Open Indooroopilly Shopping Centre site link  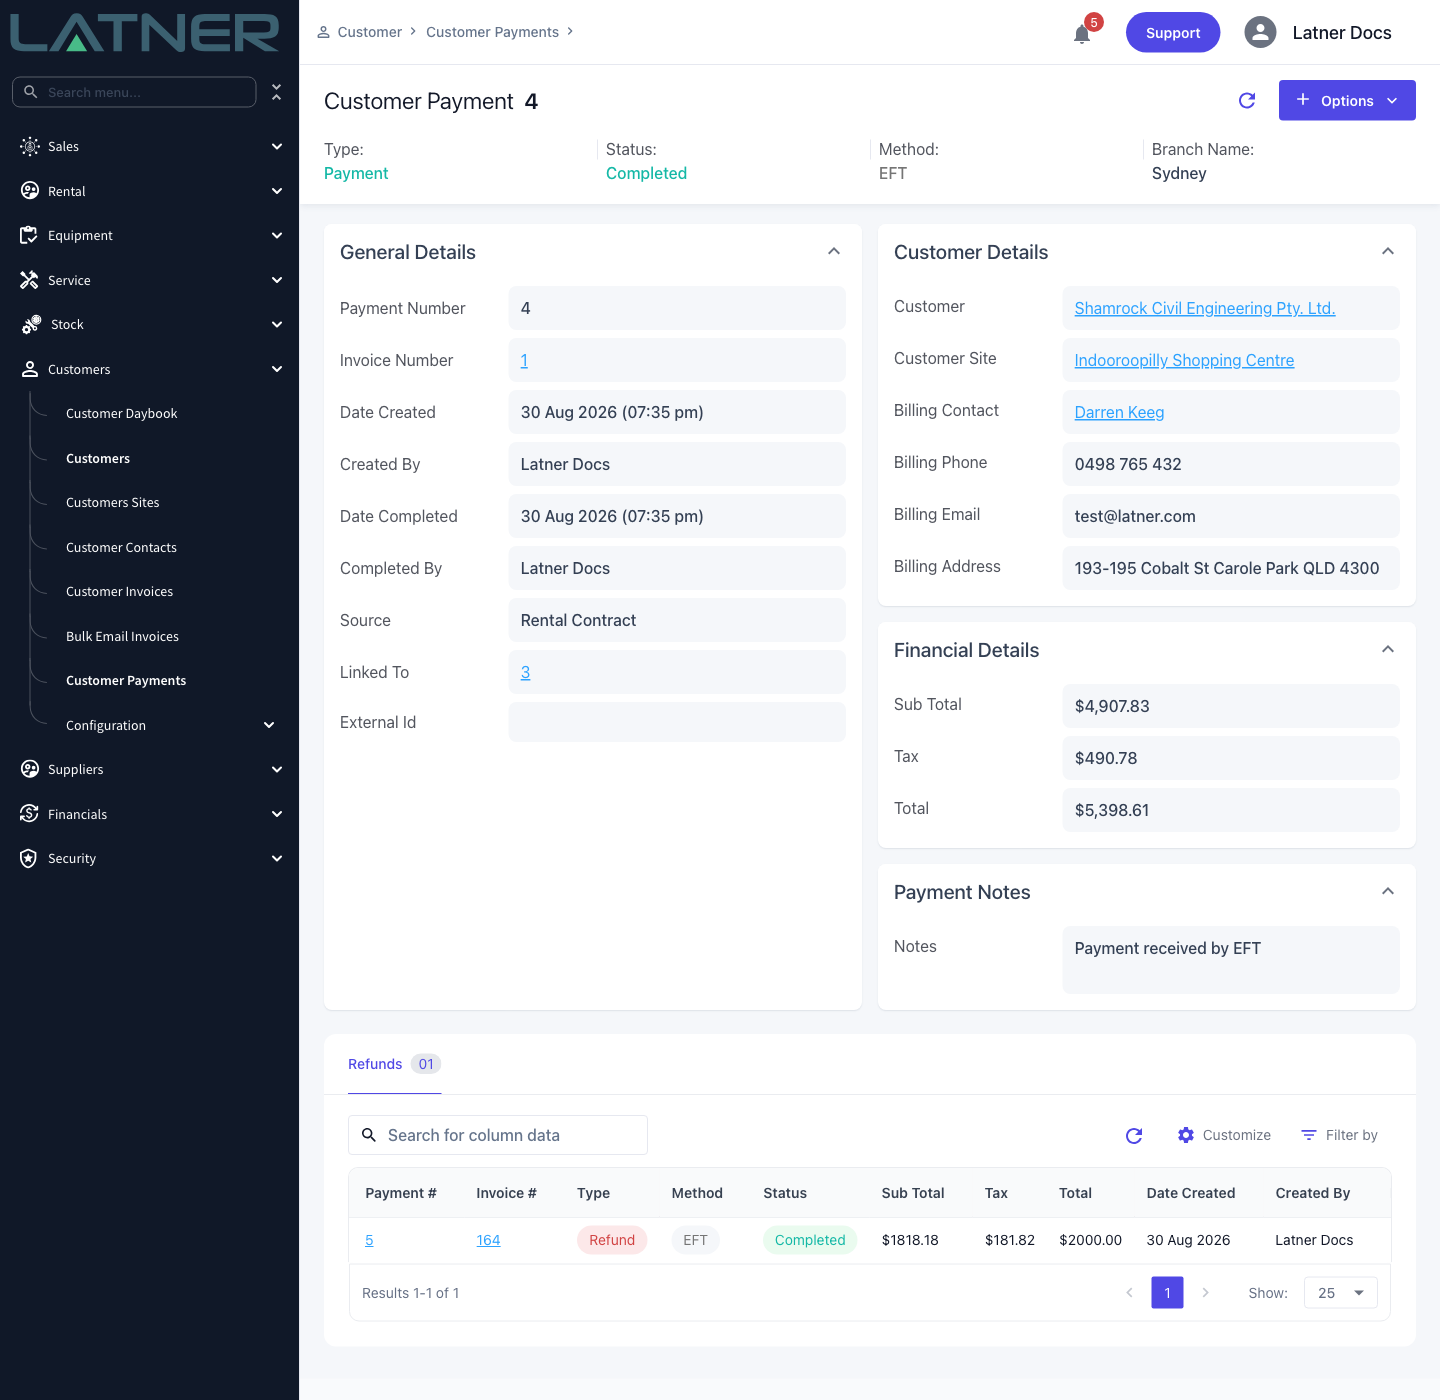1184,360
